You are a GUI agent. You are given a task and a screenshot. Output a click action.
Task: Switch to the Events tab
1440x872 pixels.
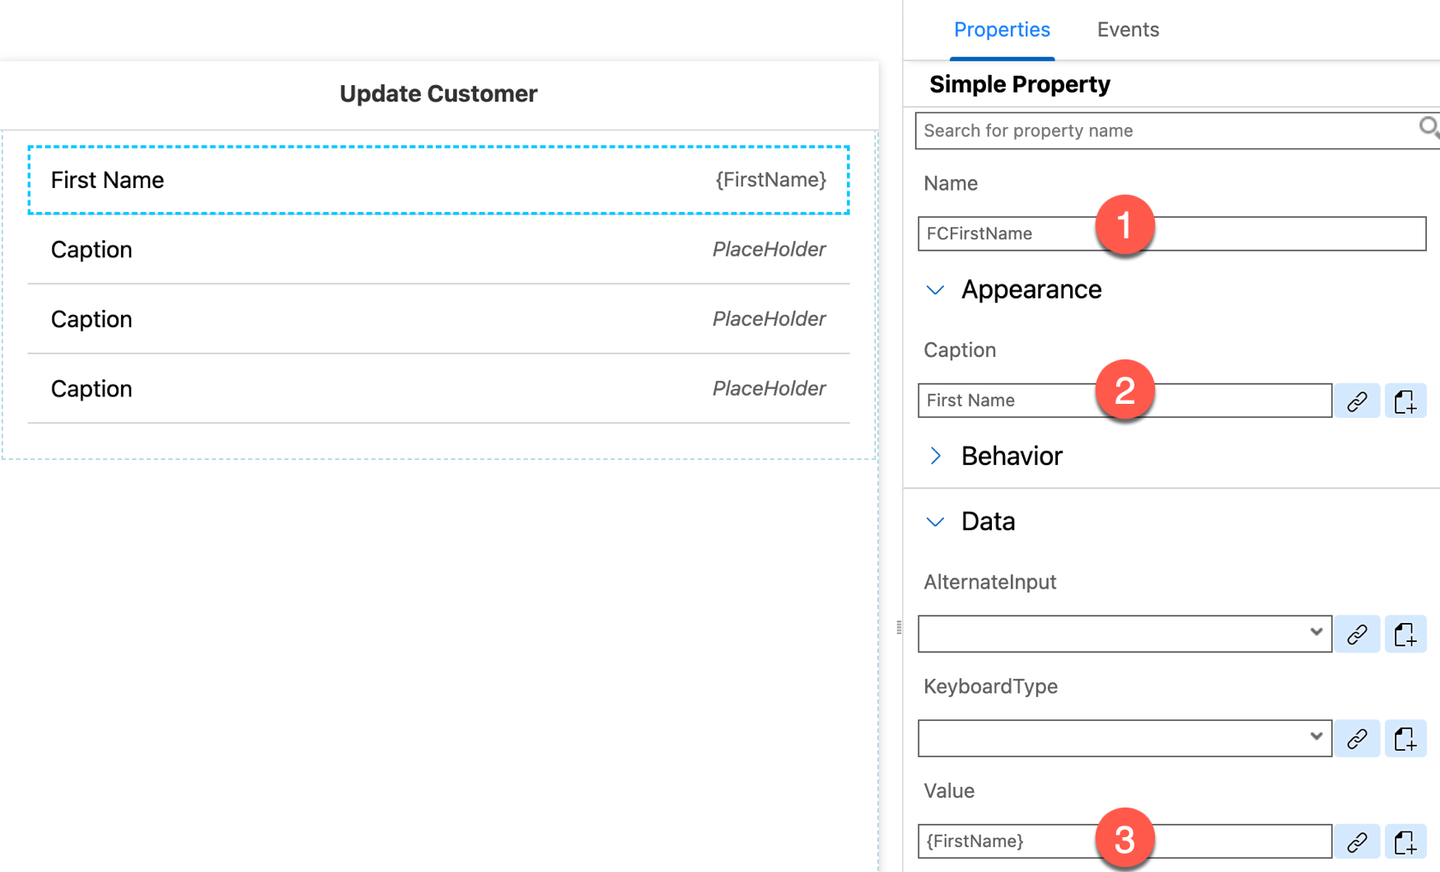coord(1128,30)
